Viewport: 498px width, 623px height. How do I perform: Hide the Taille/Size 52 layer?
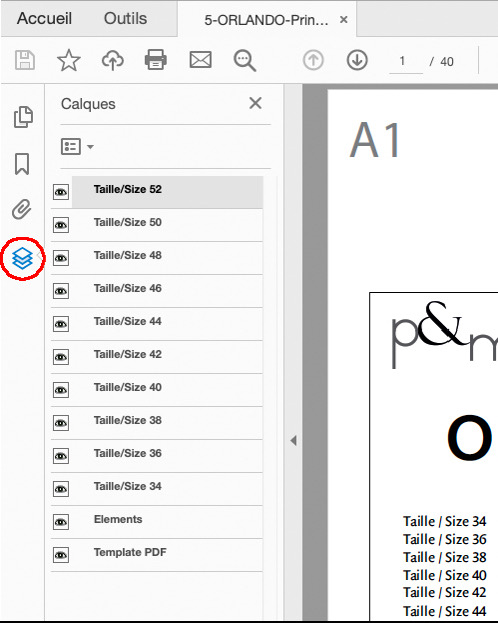click(61, 192)
